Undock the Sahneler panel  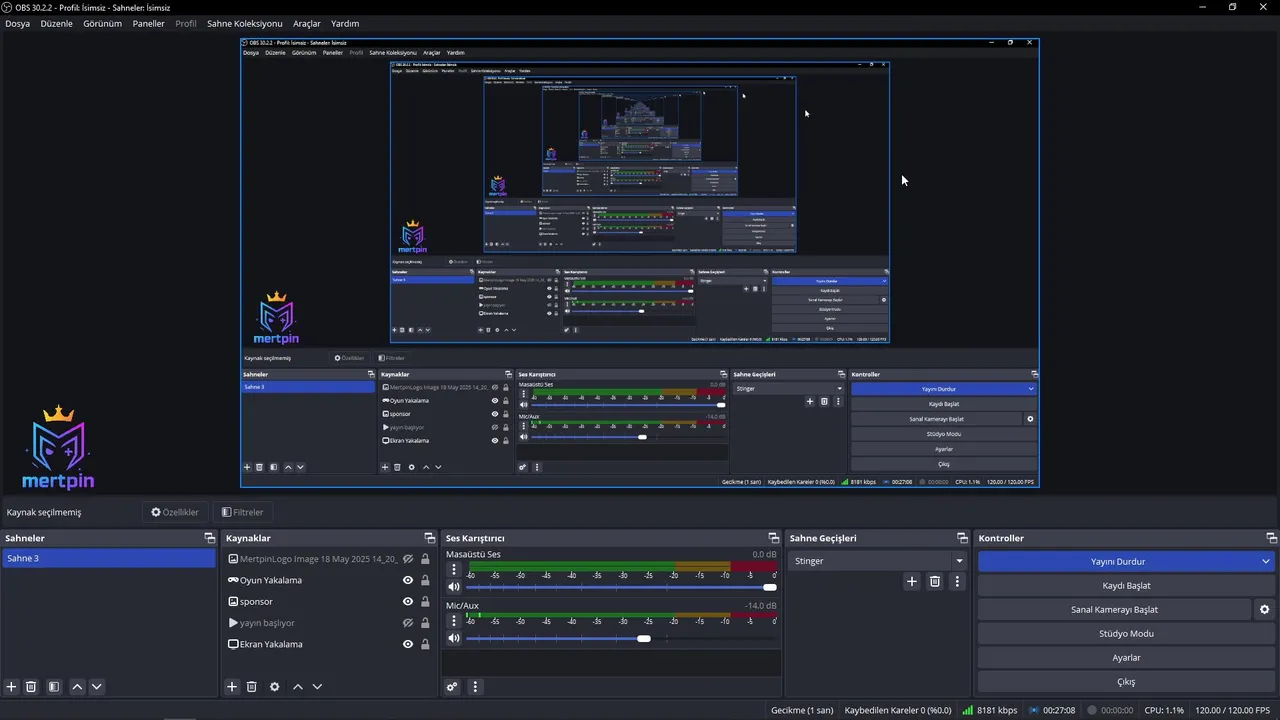pos(209,538)
